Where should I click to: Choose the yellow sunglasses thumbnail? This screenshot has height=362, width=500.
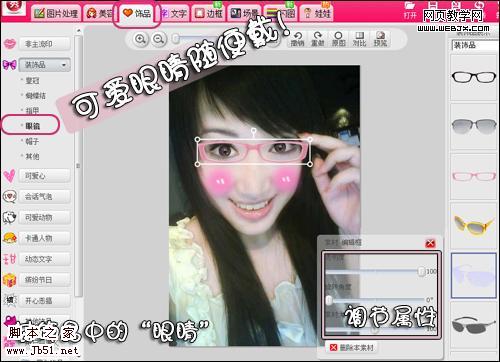click(474, 226)
